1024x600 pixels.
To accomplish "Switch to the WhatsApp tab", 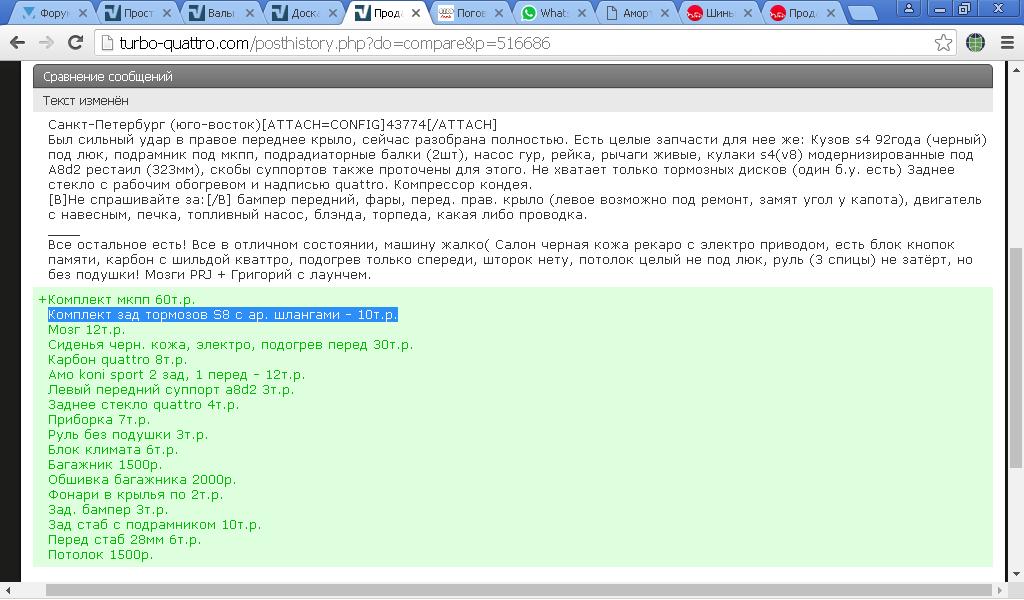I will 552,14.
